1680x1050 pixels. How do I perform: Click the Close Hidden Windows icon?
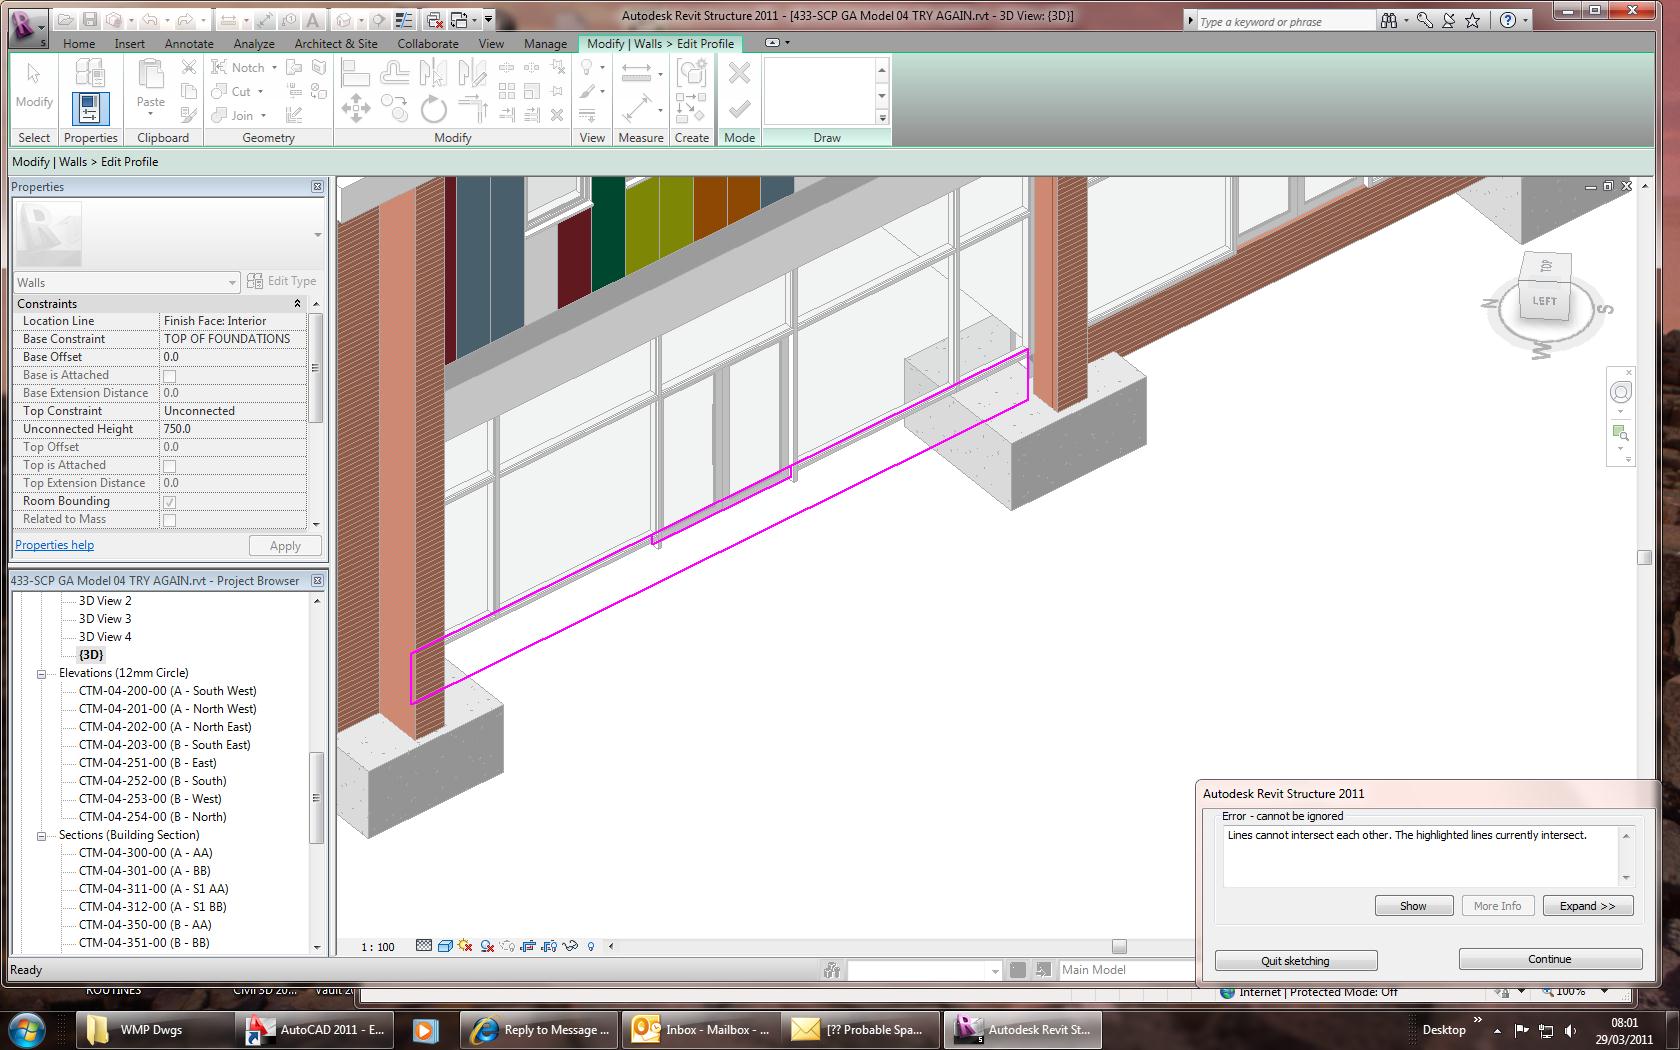point(434,19)
